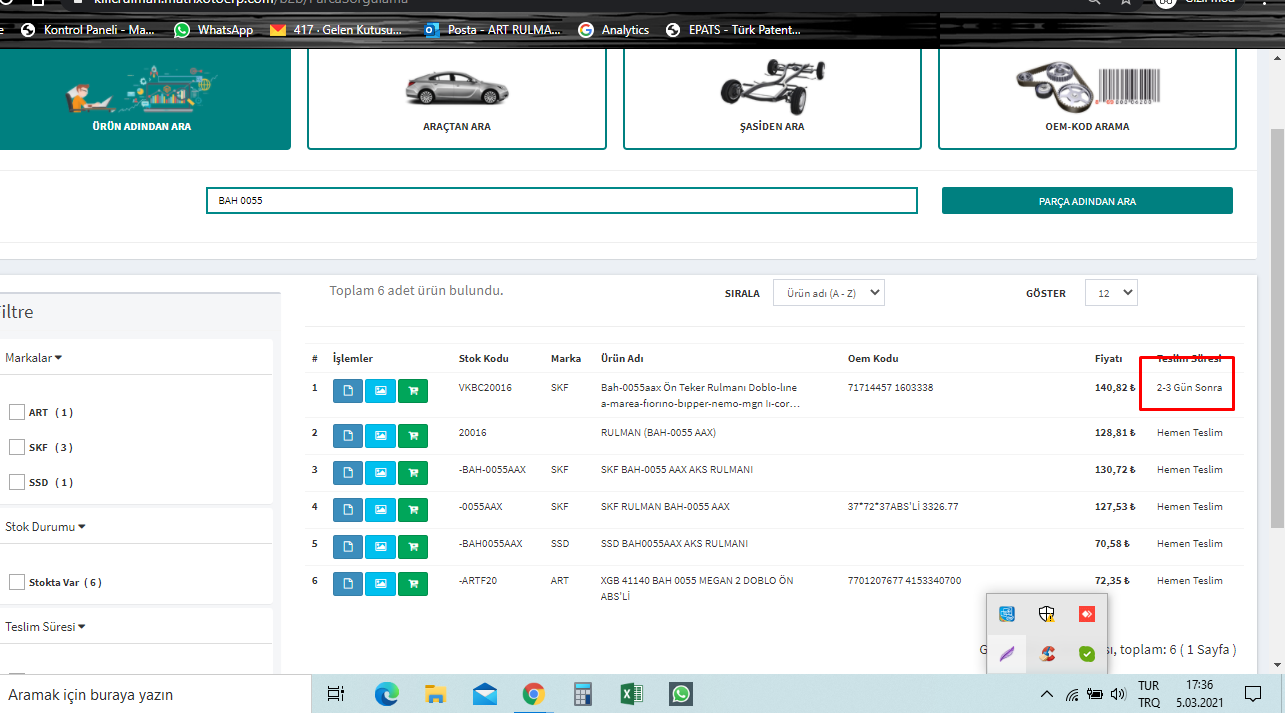
Task: Check the SKF brand filter
Action: tap(17, 447)
